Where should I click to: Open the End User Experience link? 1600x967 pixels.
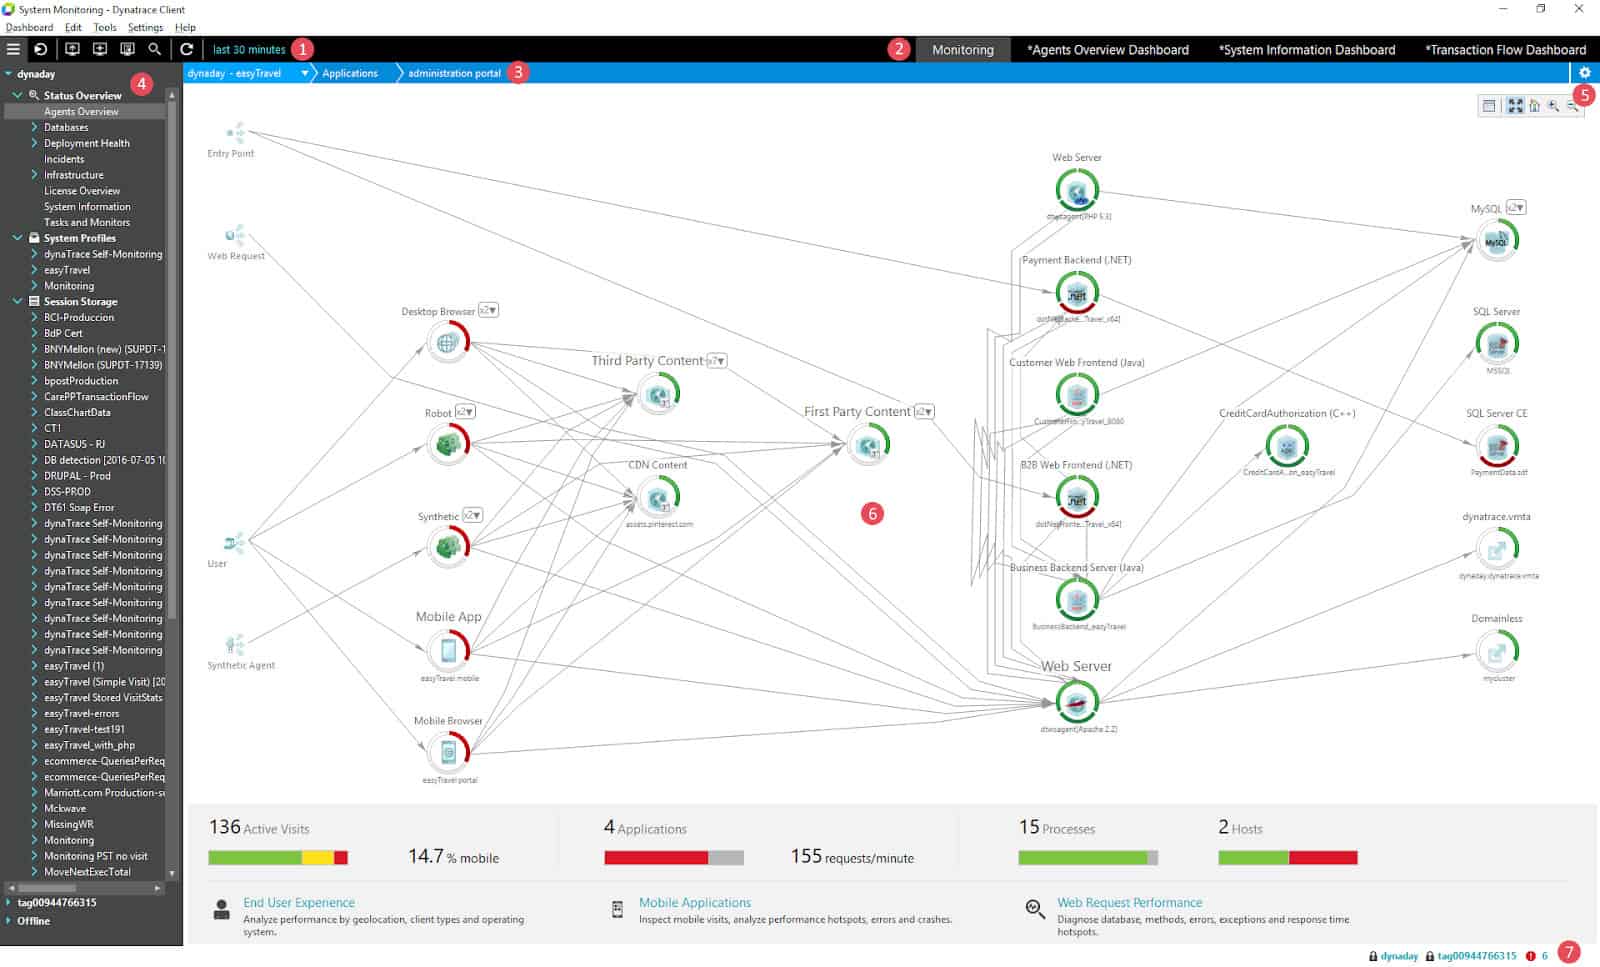(299, 902)
